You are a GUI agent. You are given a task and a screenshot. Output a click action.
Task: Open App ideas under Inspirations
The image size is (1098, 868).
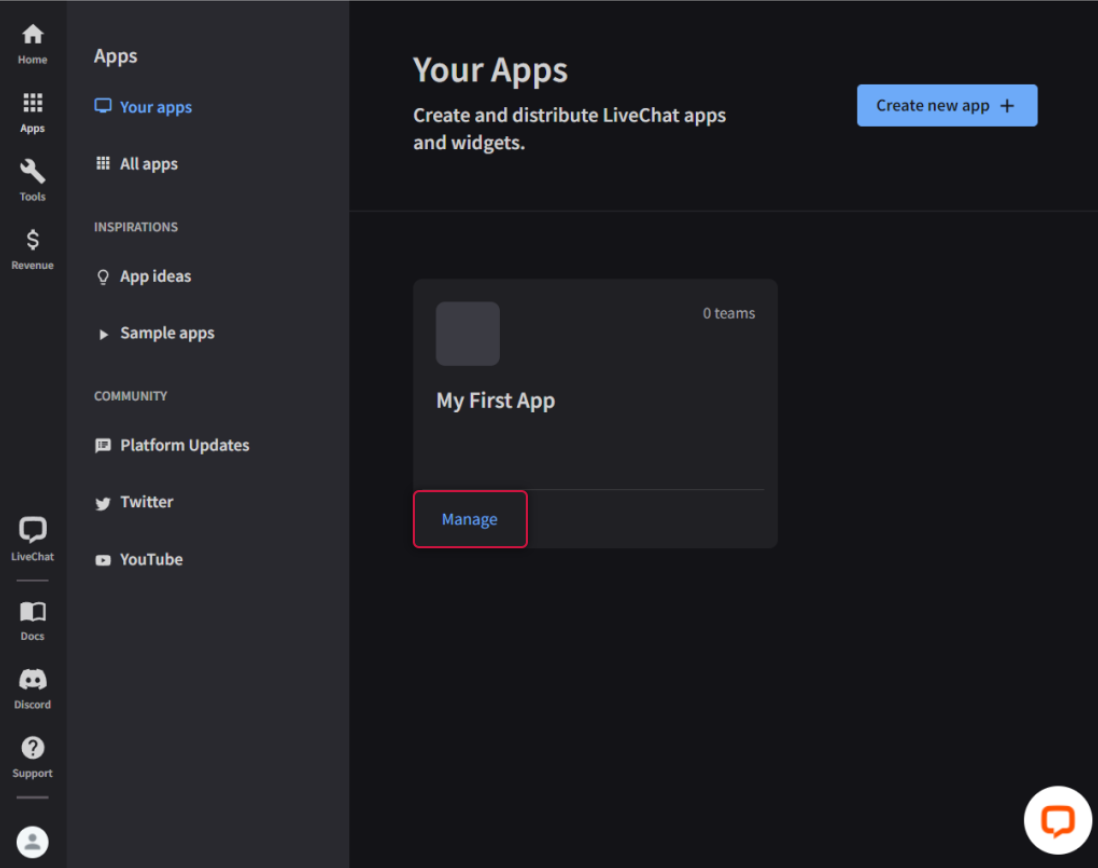coord(155,276)
